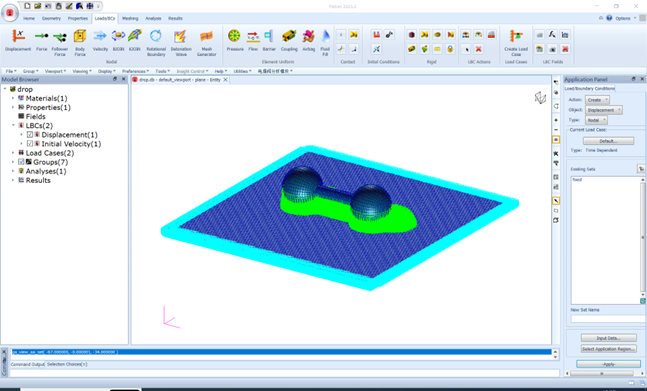This screenshot has width=647, height=391.
Task: Click the Existing Sets list scrollbar
Action: coord(642,237)
